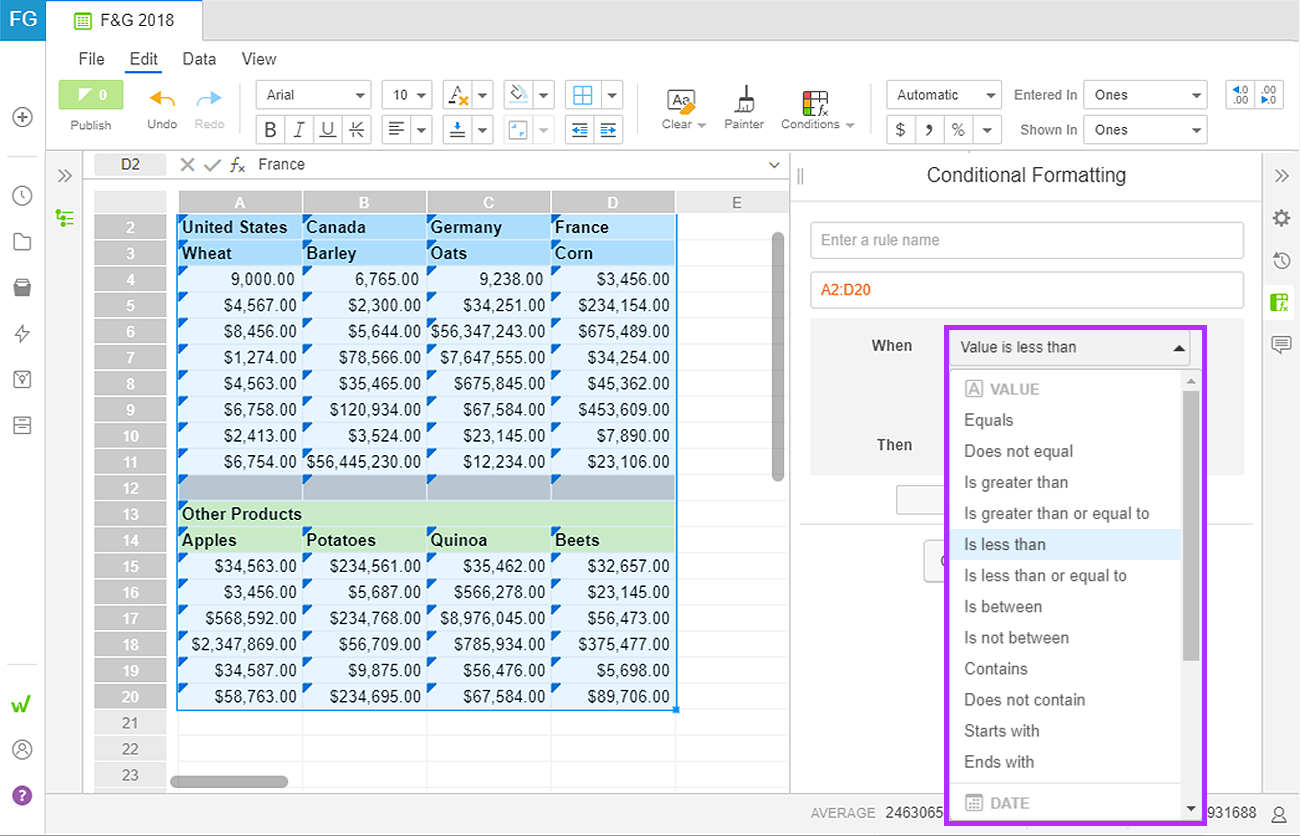Open the Data menu
The height and width of the screenshot is (836, 1300).
pyautogui.click(x=199, y=59)
